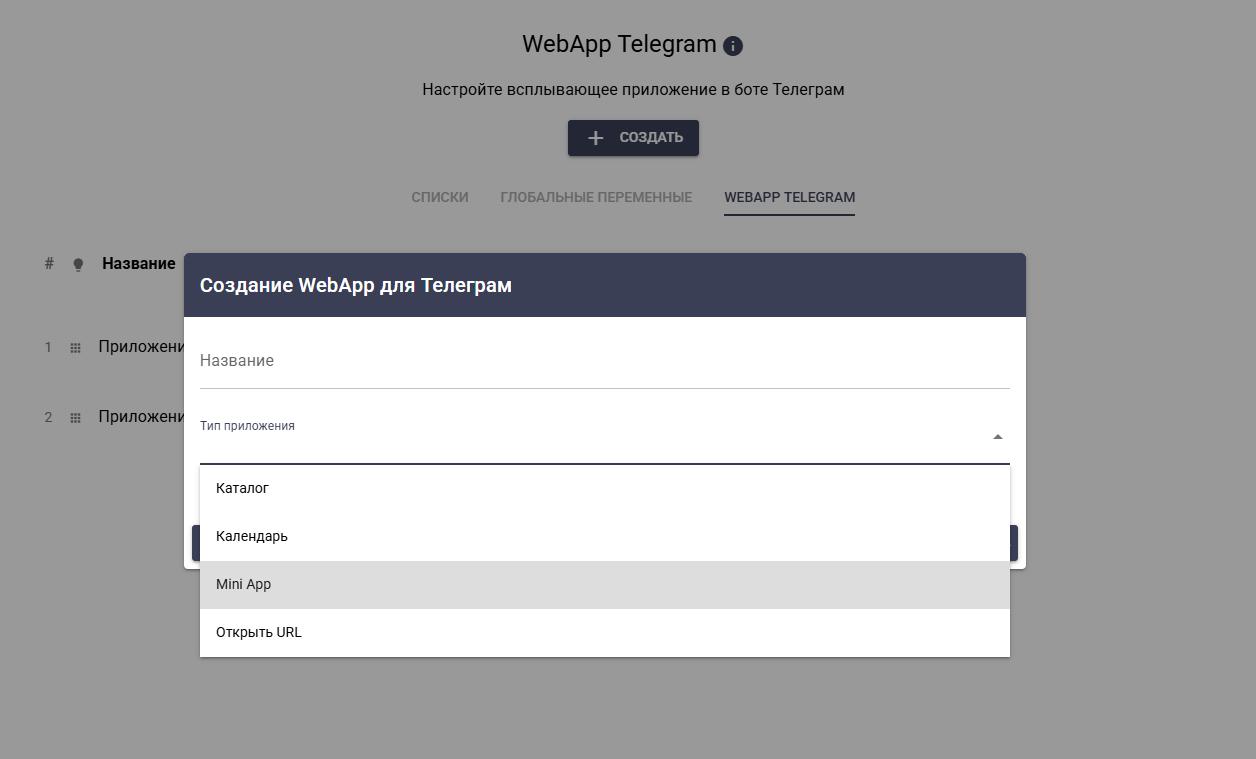Click the Название column header

tap(138, 264)
